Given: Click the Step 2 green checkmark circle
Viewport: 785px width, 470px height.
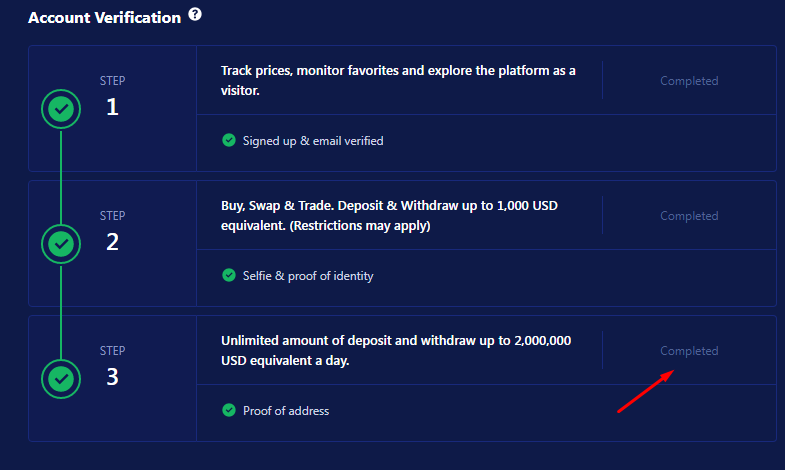Looking at the screenshot, I should click(x=61, y=244).
